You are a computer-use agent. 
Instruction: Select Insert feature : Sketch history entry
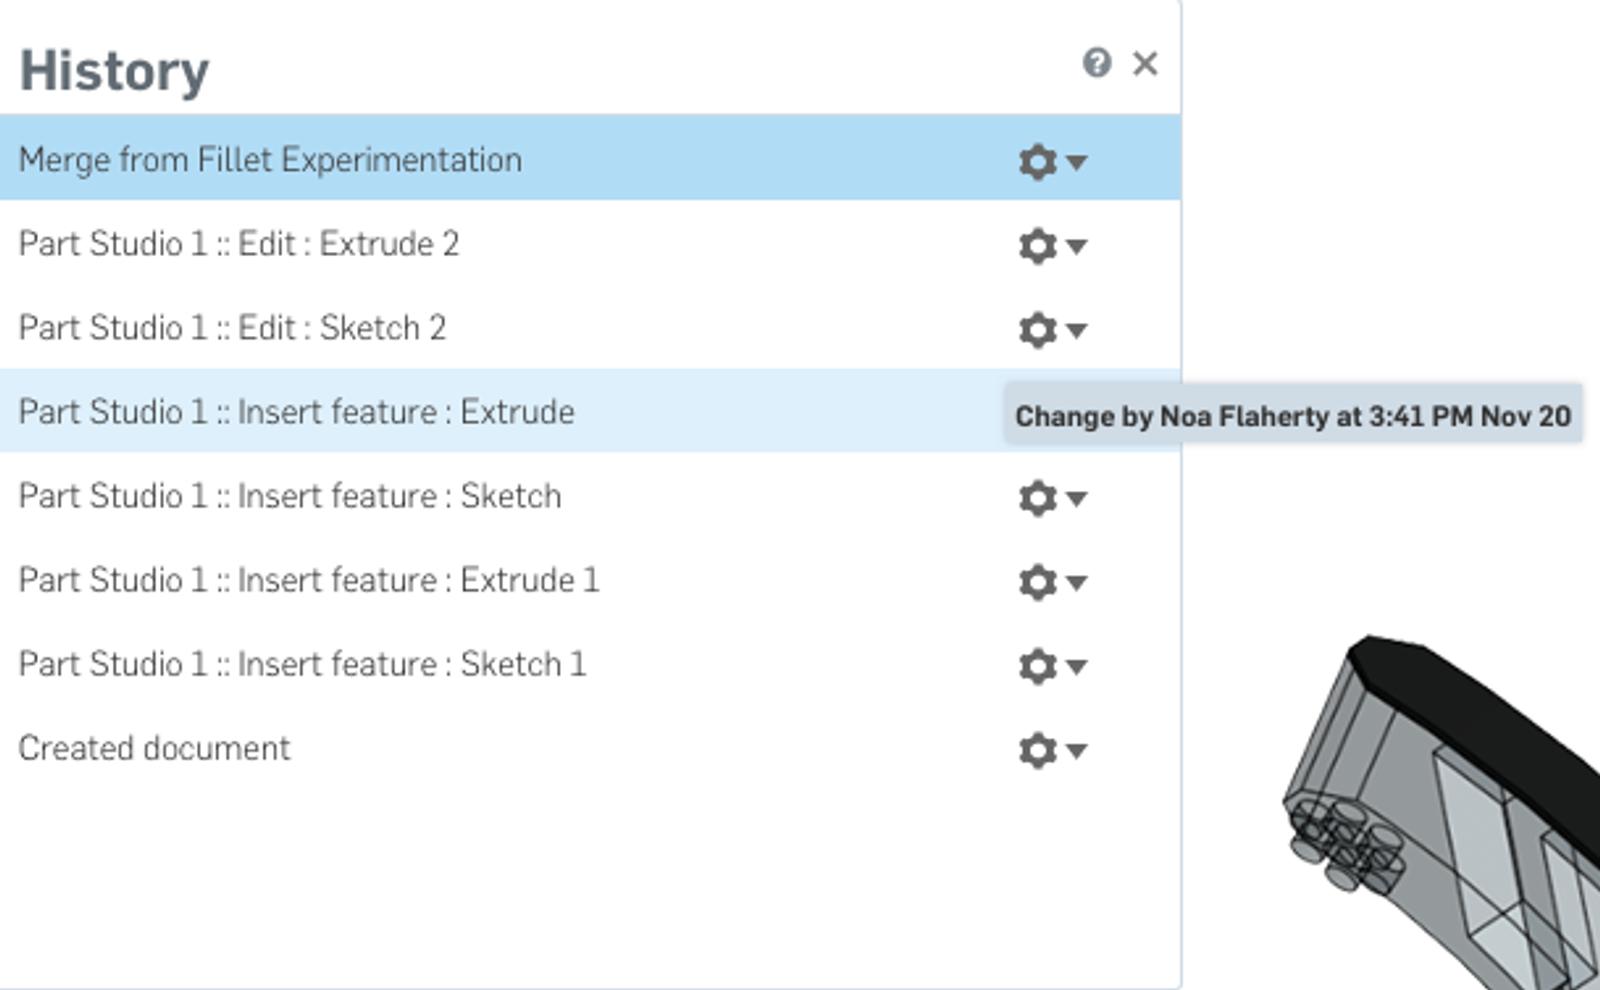point(290,496)
